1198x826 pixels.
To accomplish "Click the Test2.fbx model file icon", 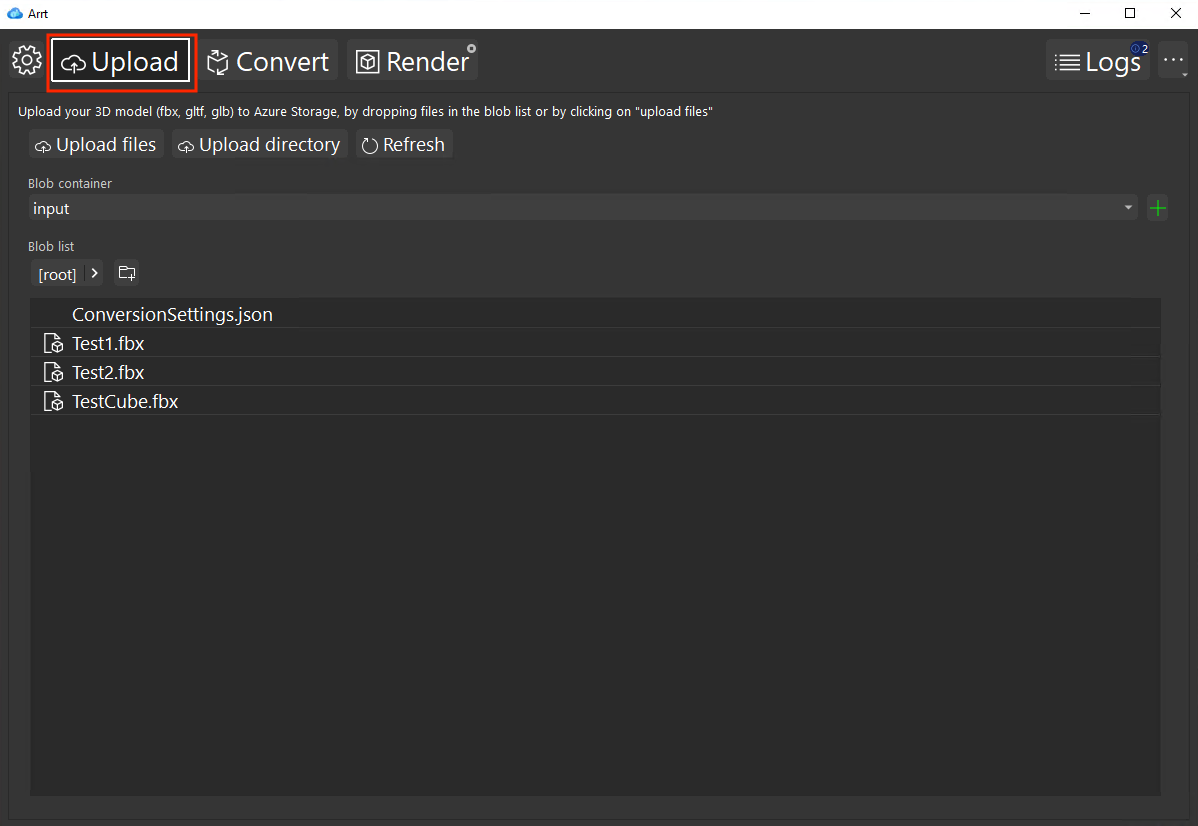I will click(x=53, y=372).
